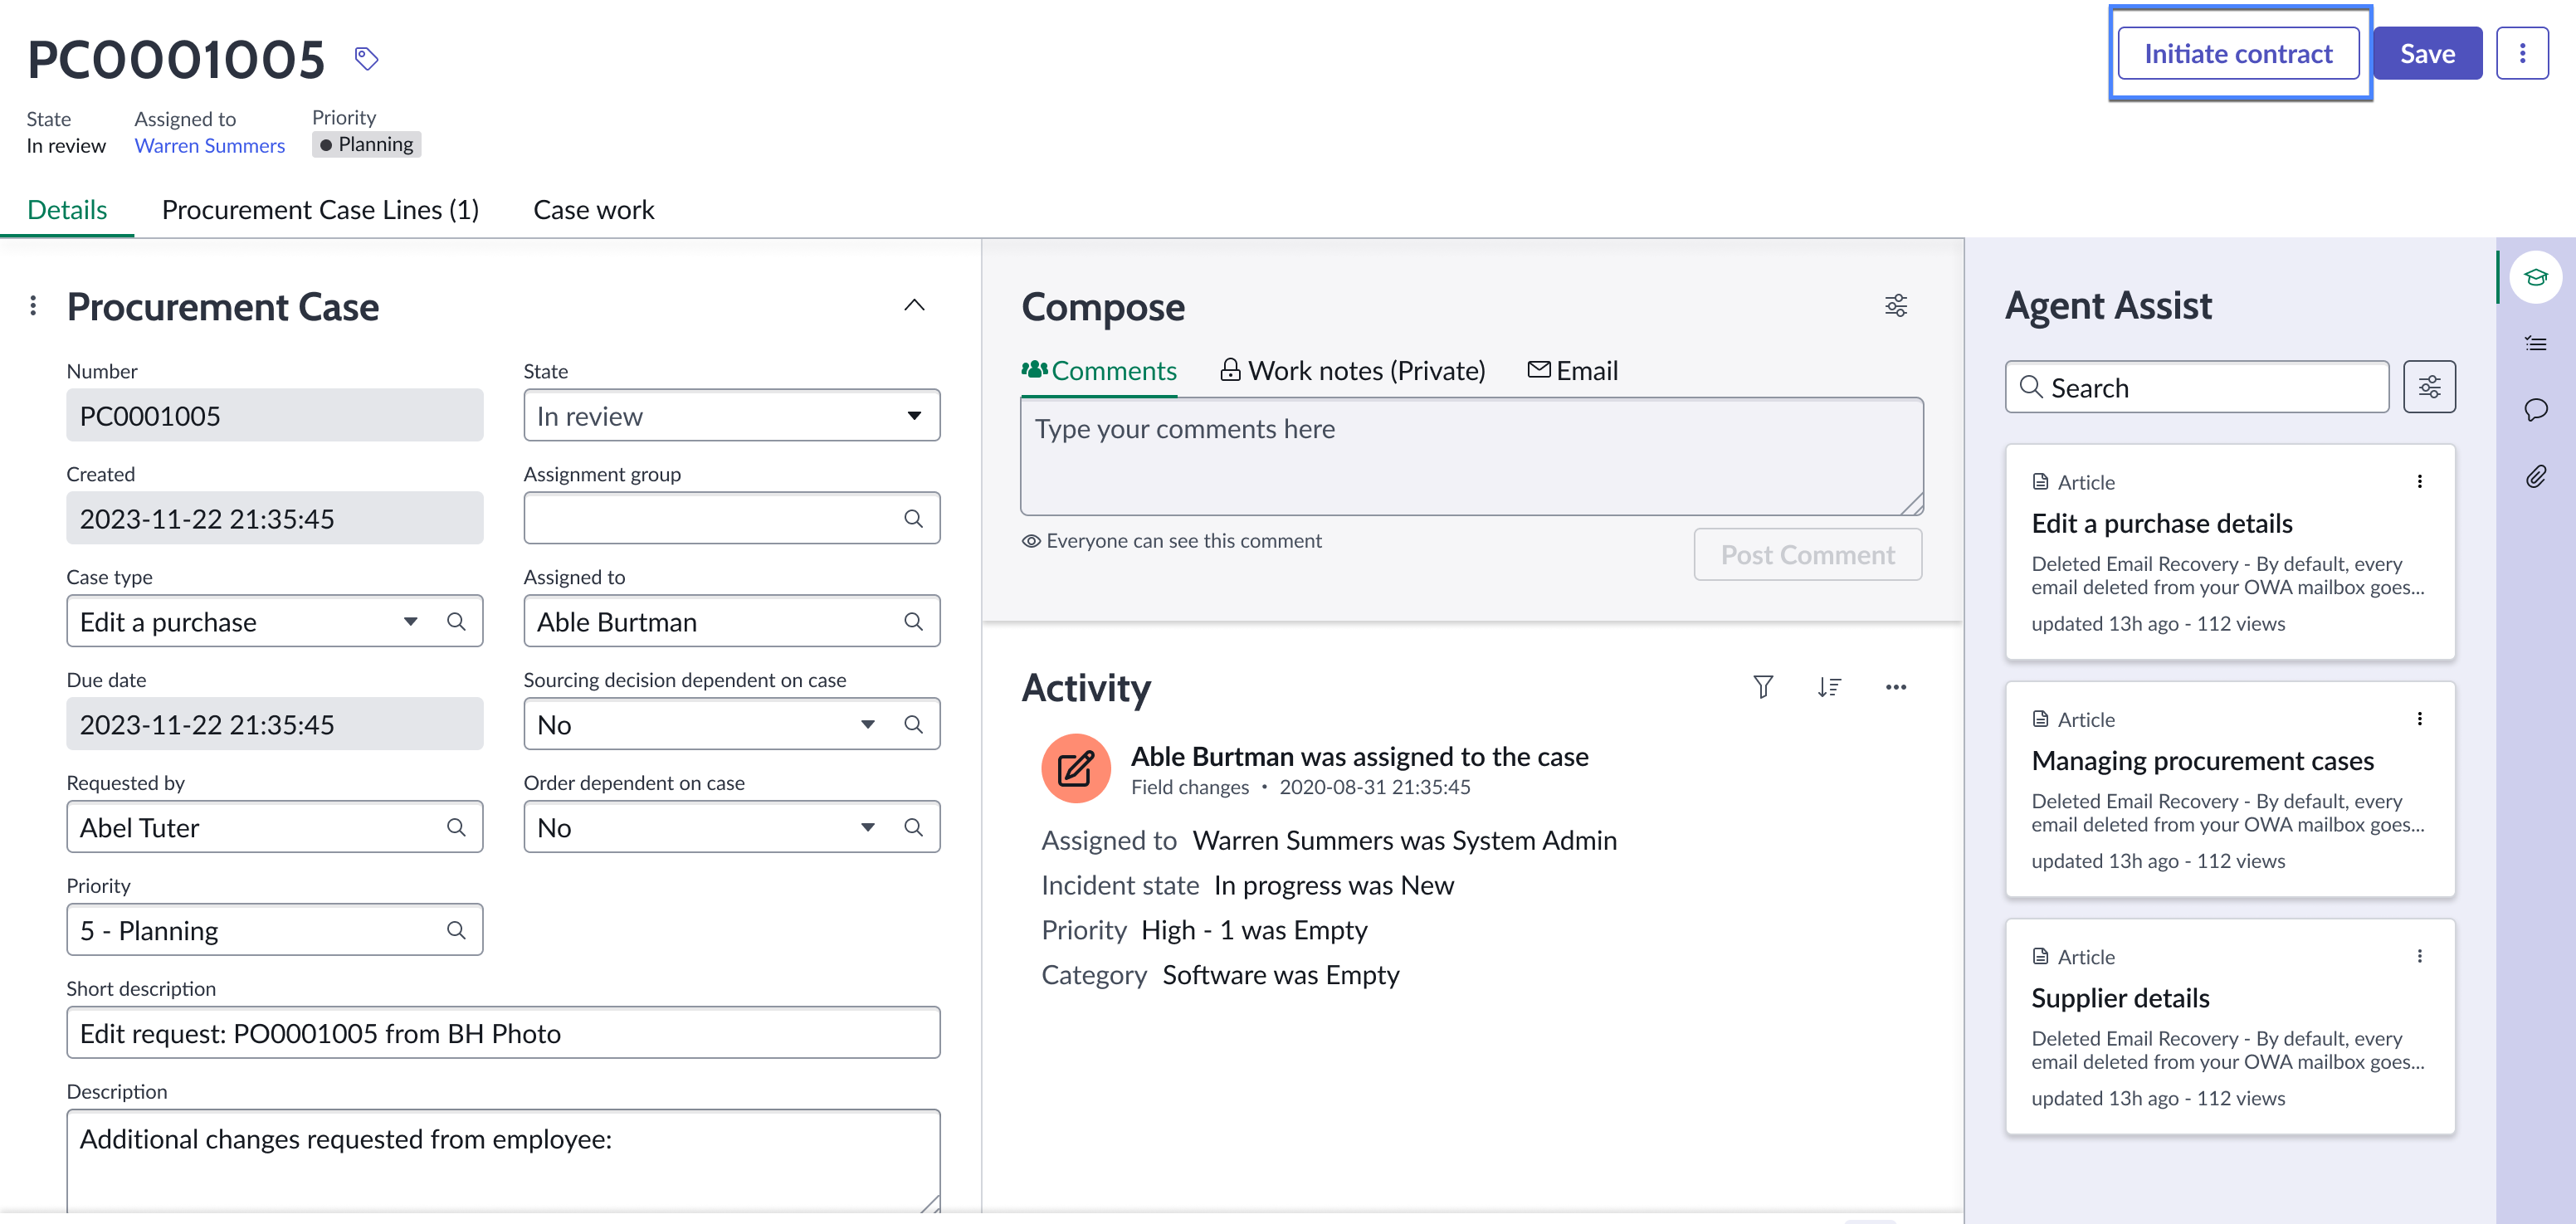
Task: Filter the Activity stream
Action: 1763,686
